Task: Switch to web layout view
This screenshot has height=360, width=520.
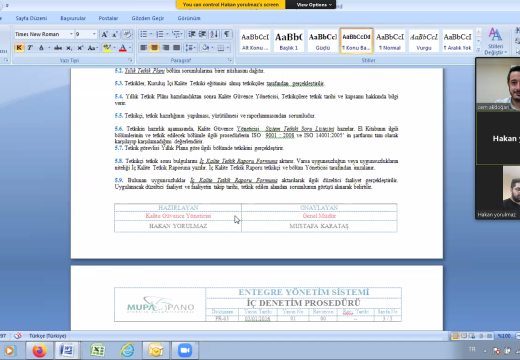Action: (x=472, y=336)
